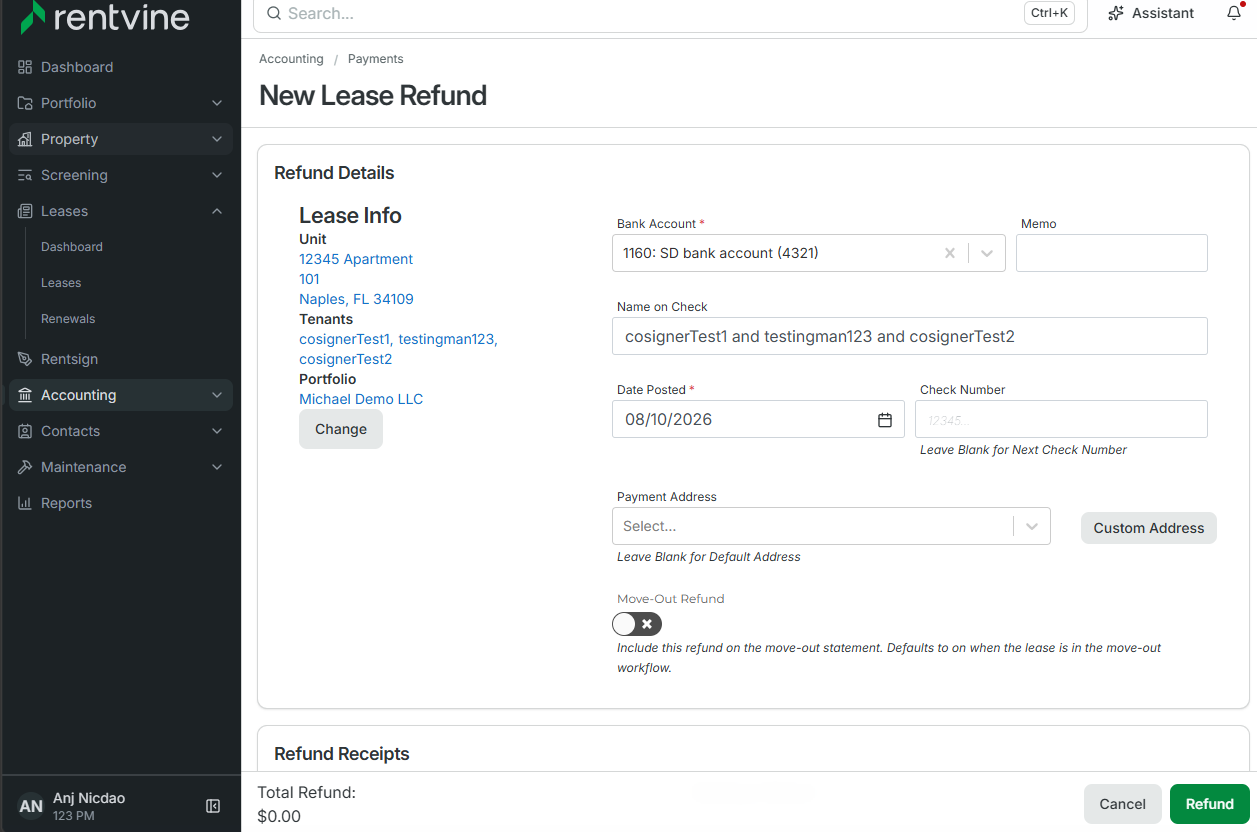
Task: Click the green Refund button
Action: (1210, 804)
